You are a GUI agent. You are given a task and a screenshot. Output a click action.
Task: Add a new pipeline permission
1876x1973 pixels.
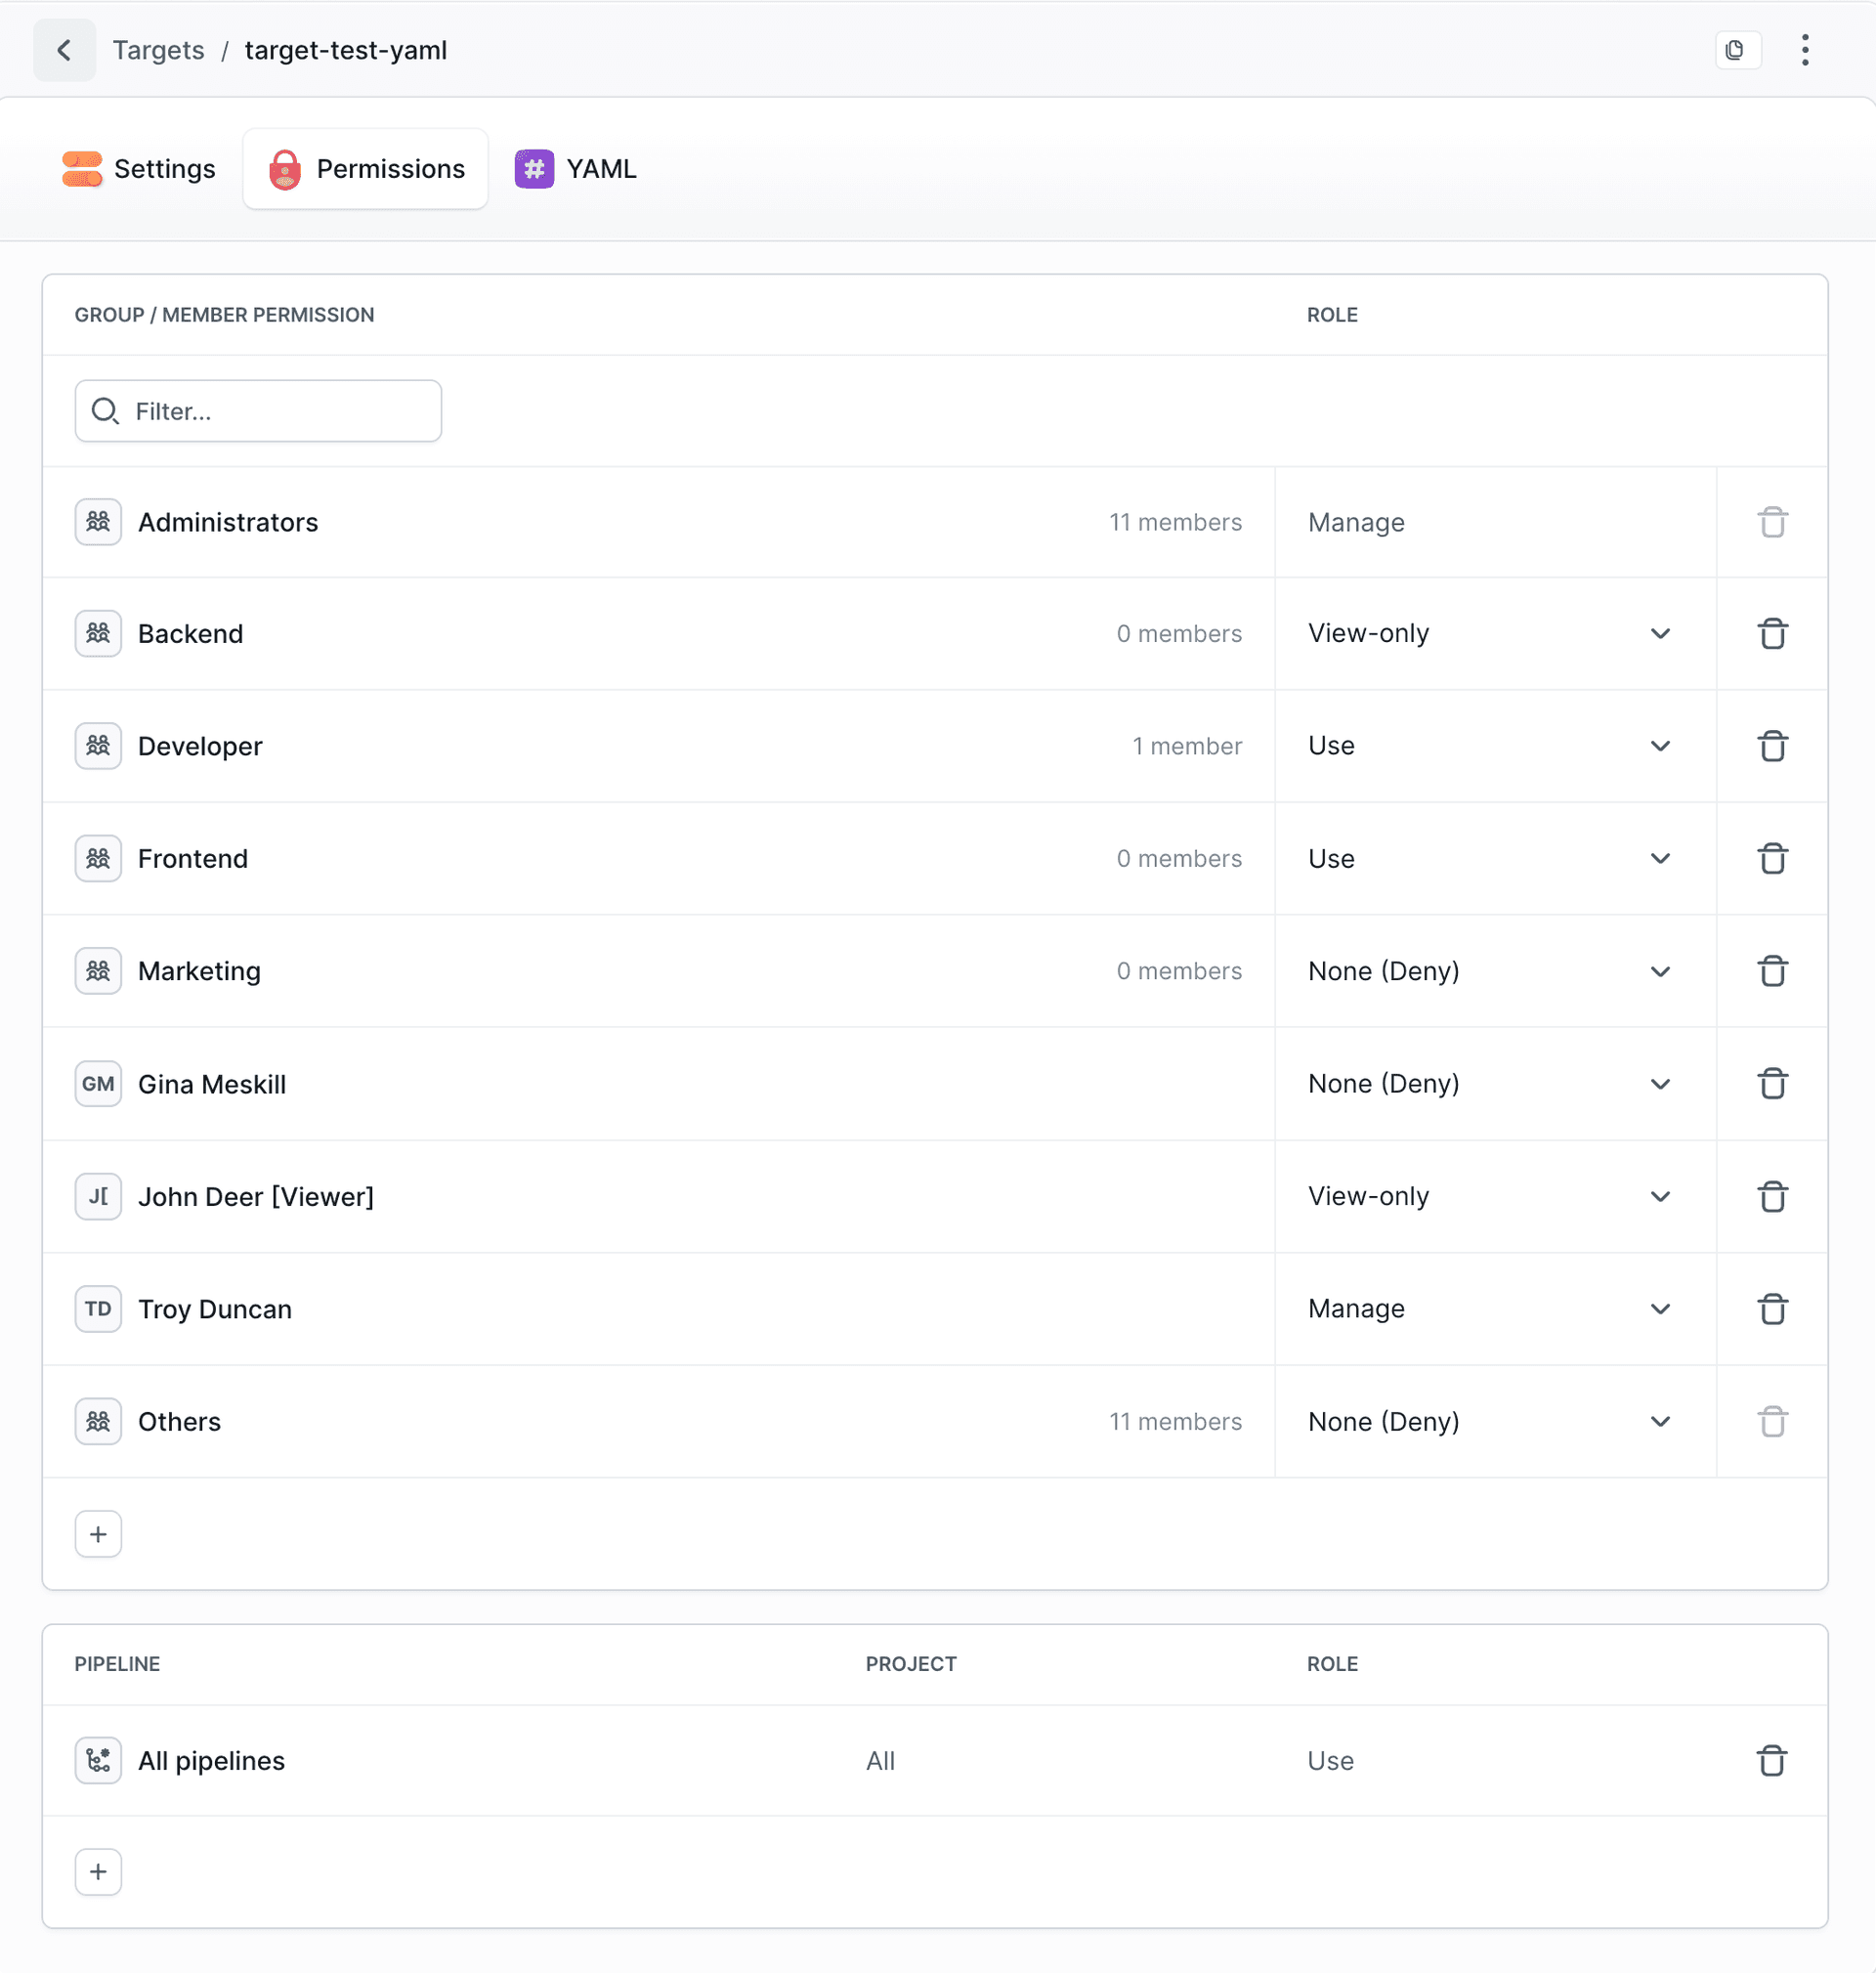tap(98, 1872)
